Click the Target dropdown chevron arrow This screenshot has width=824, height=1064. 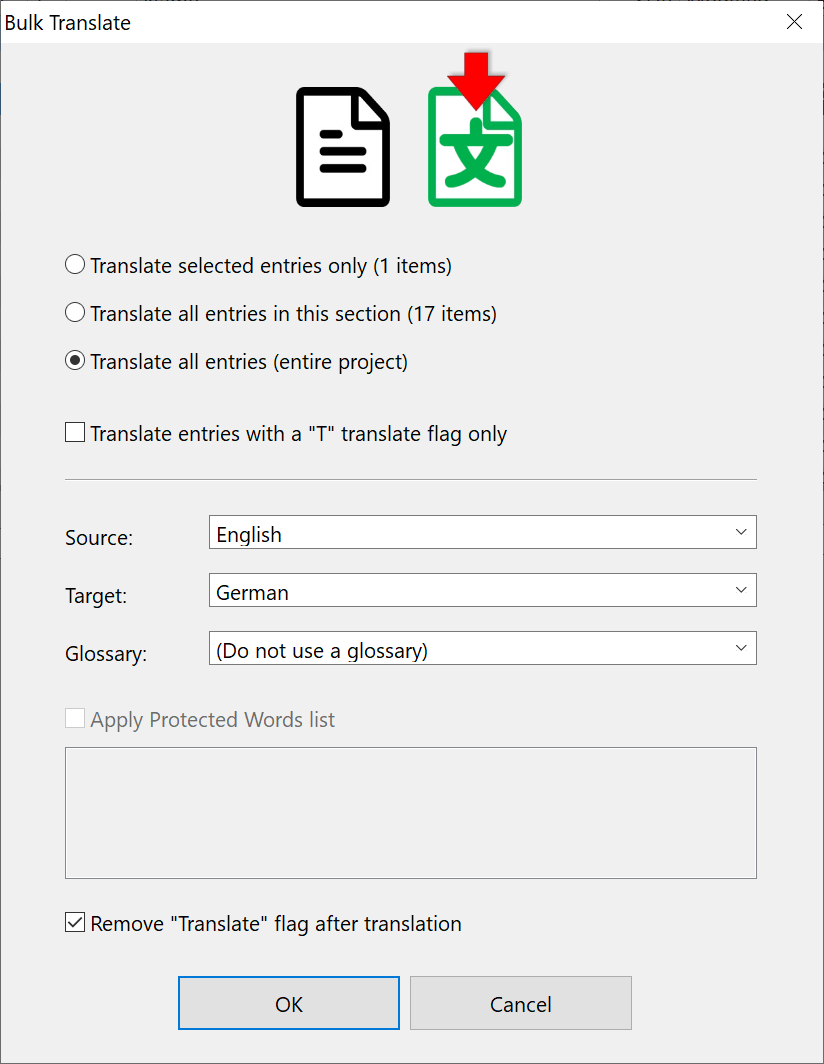tap(741, 590)
